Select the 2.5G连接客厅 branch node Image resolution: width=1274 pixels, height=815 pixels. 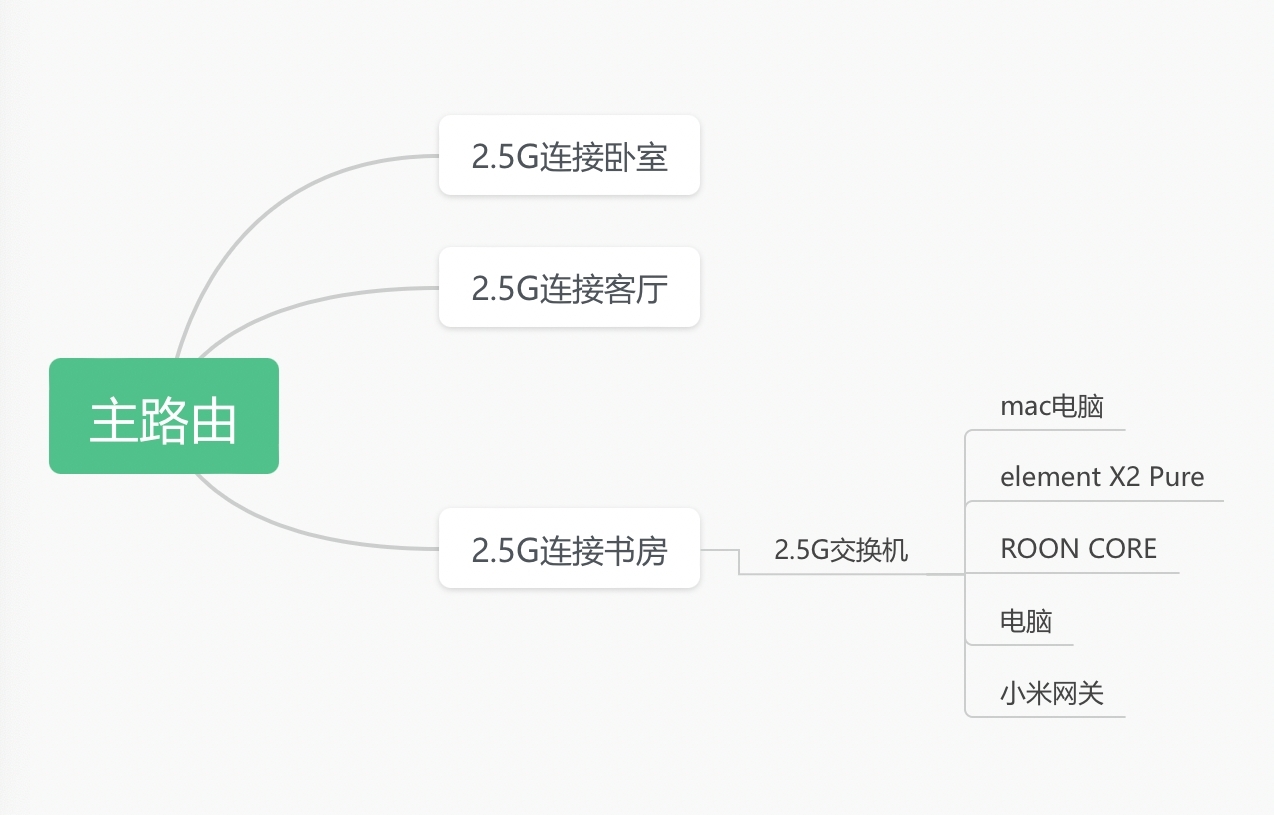coord(569,288)
